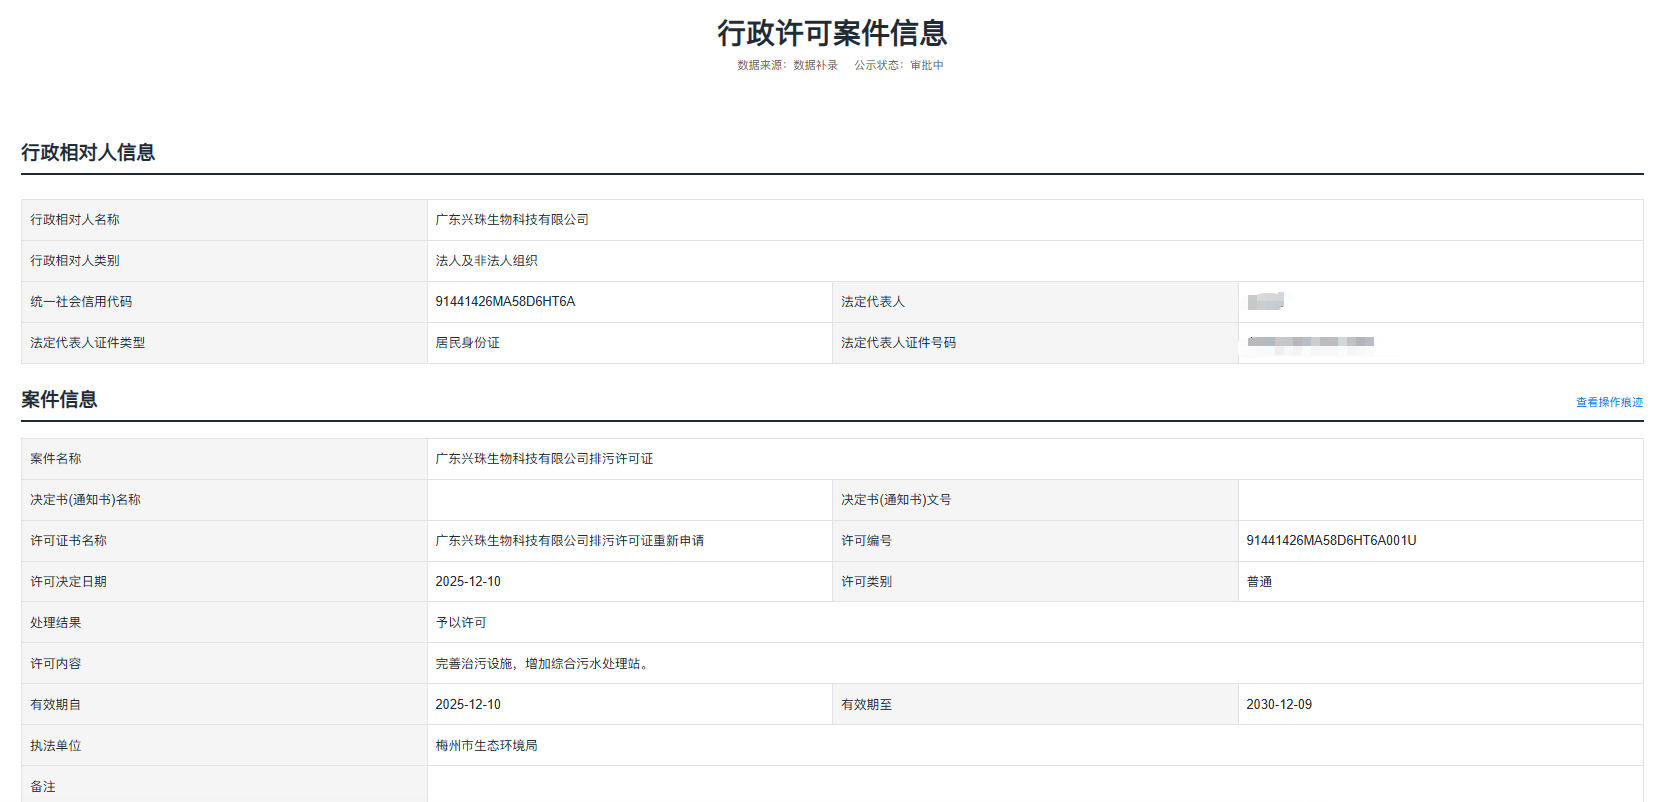Click the credit code 91441426MA58D6HT6A
Screen dimensions: 1677x802
tap(505, 302)
